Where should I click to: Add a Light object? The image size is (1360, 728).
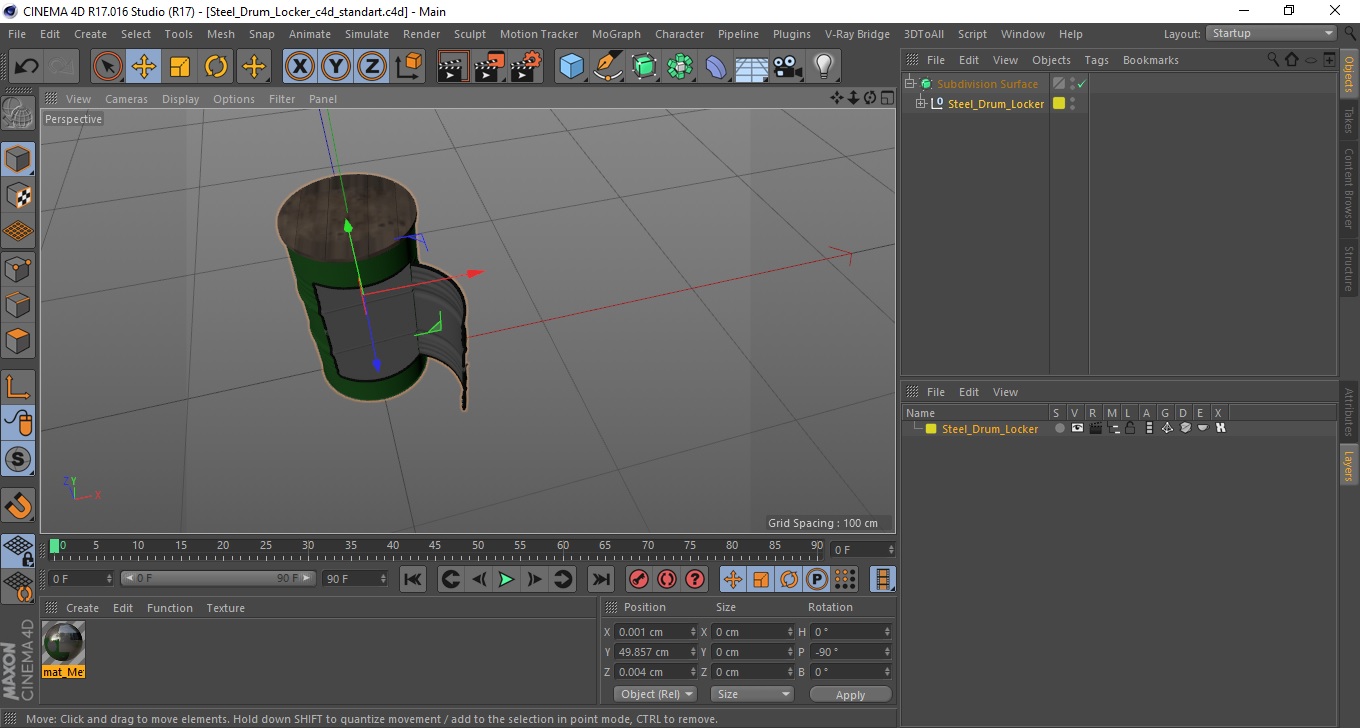(x=824, y=67)
